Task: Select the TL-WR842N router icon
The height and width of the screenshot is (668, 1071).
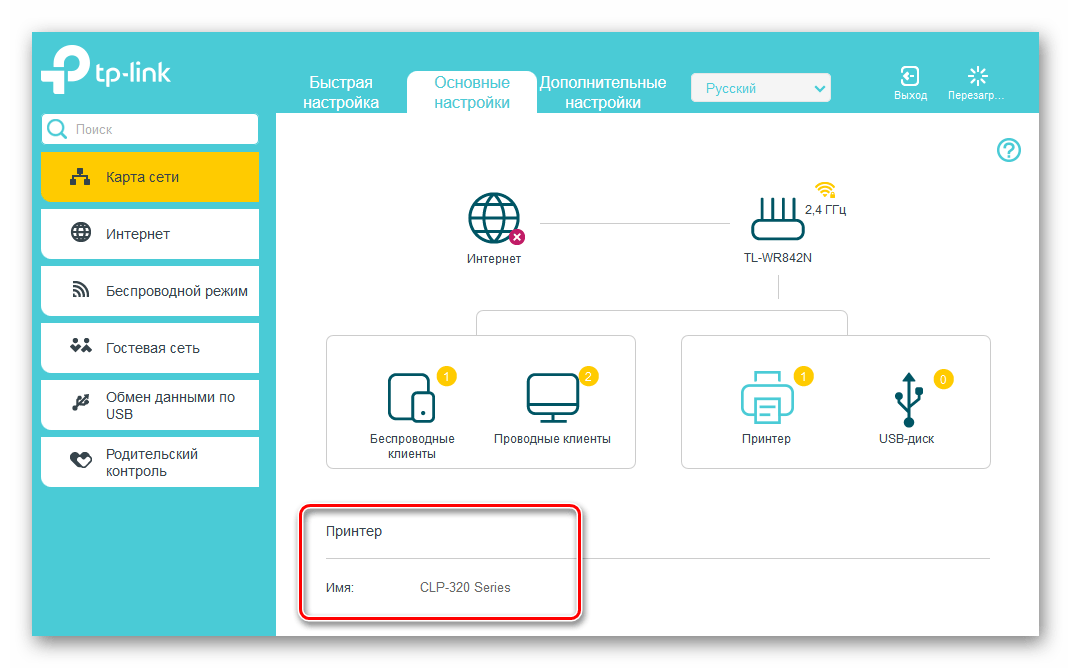Action: point(778,217)
